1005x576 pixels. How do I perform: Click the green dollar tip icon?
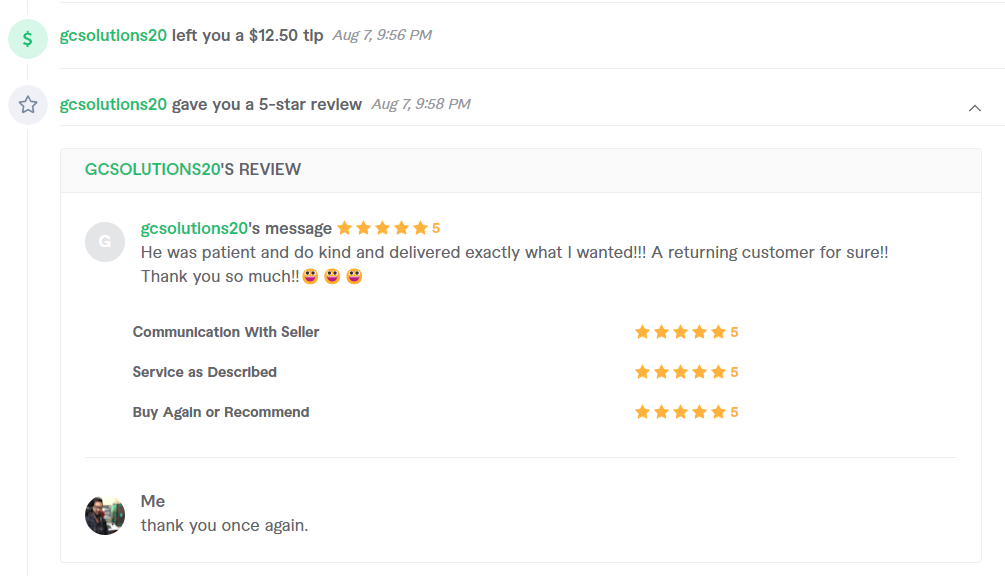[28, 39]
